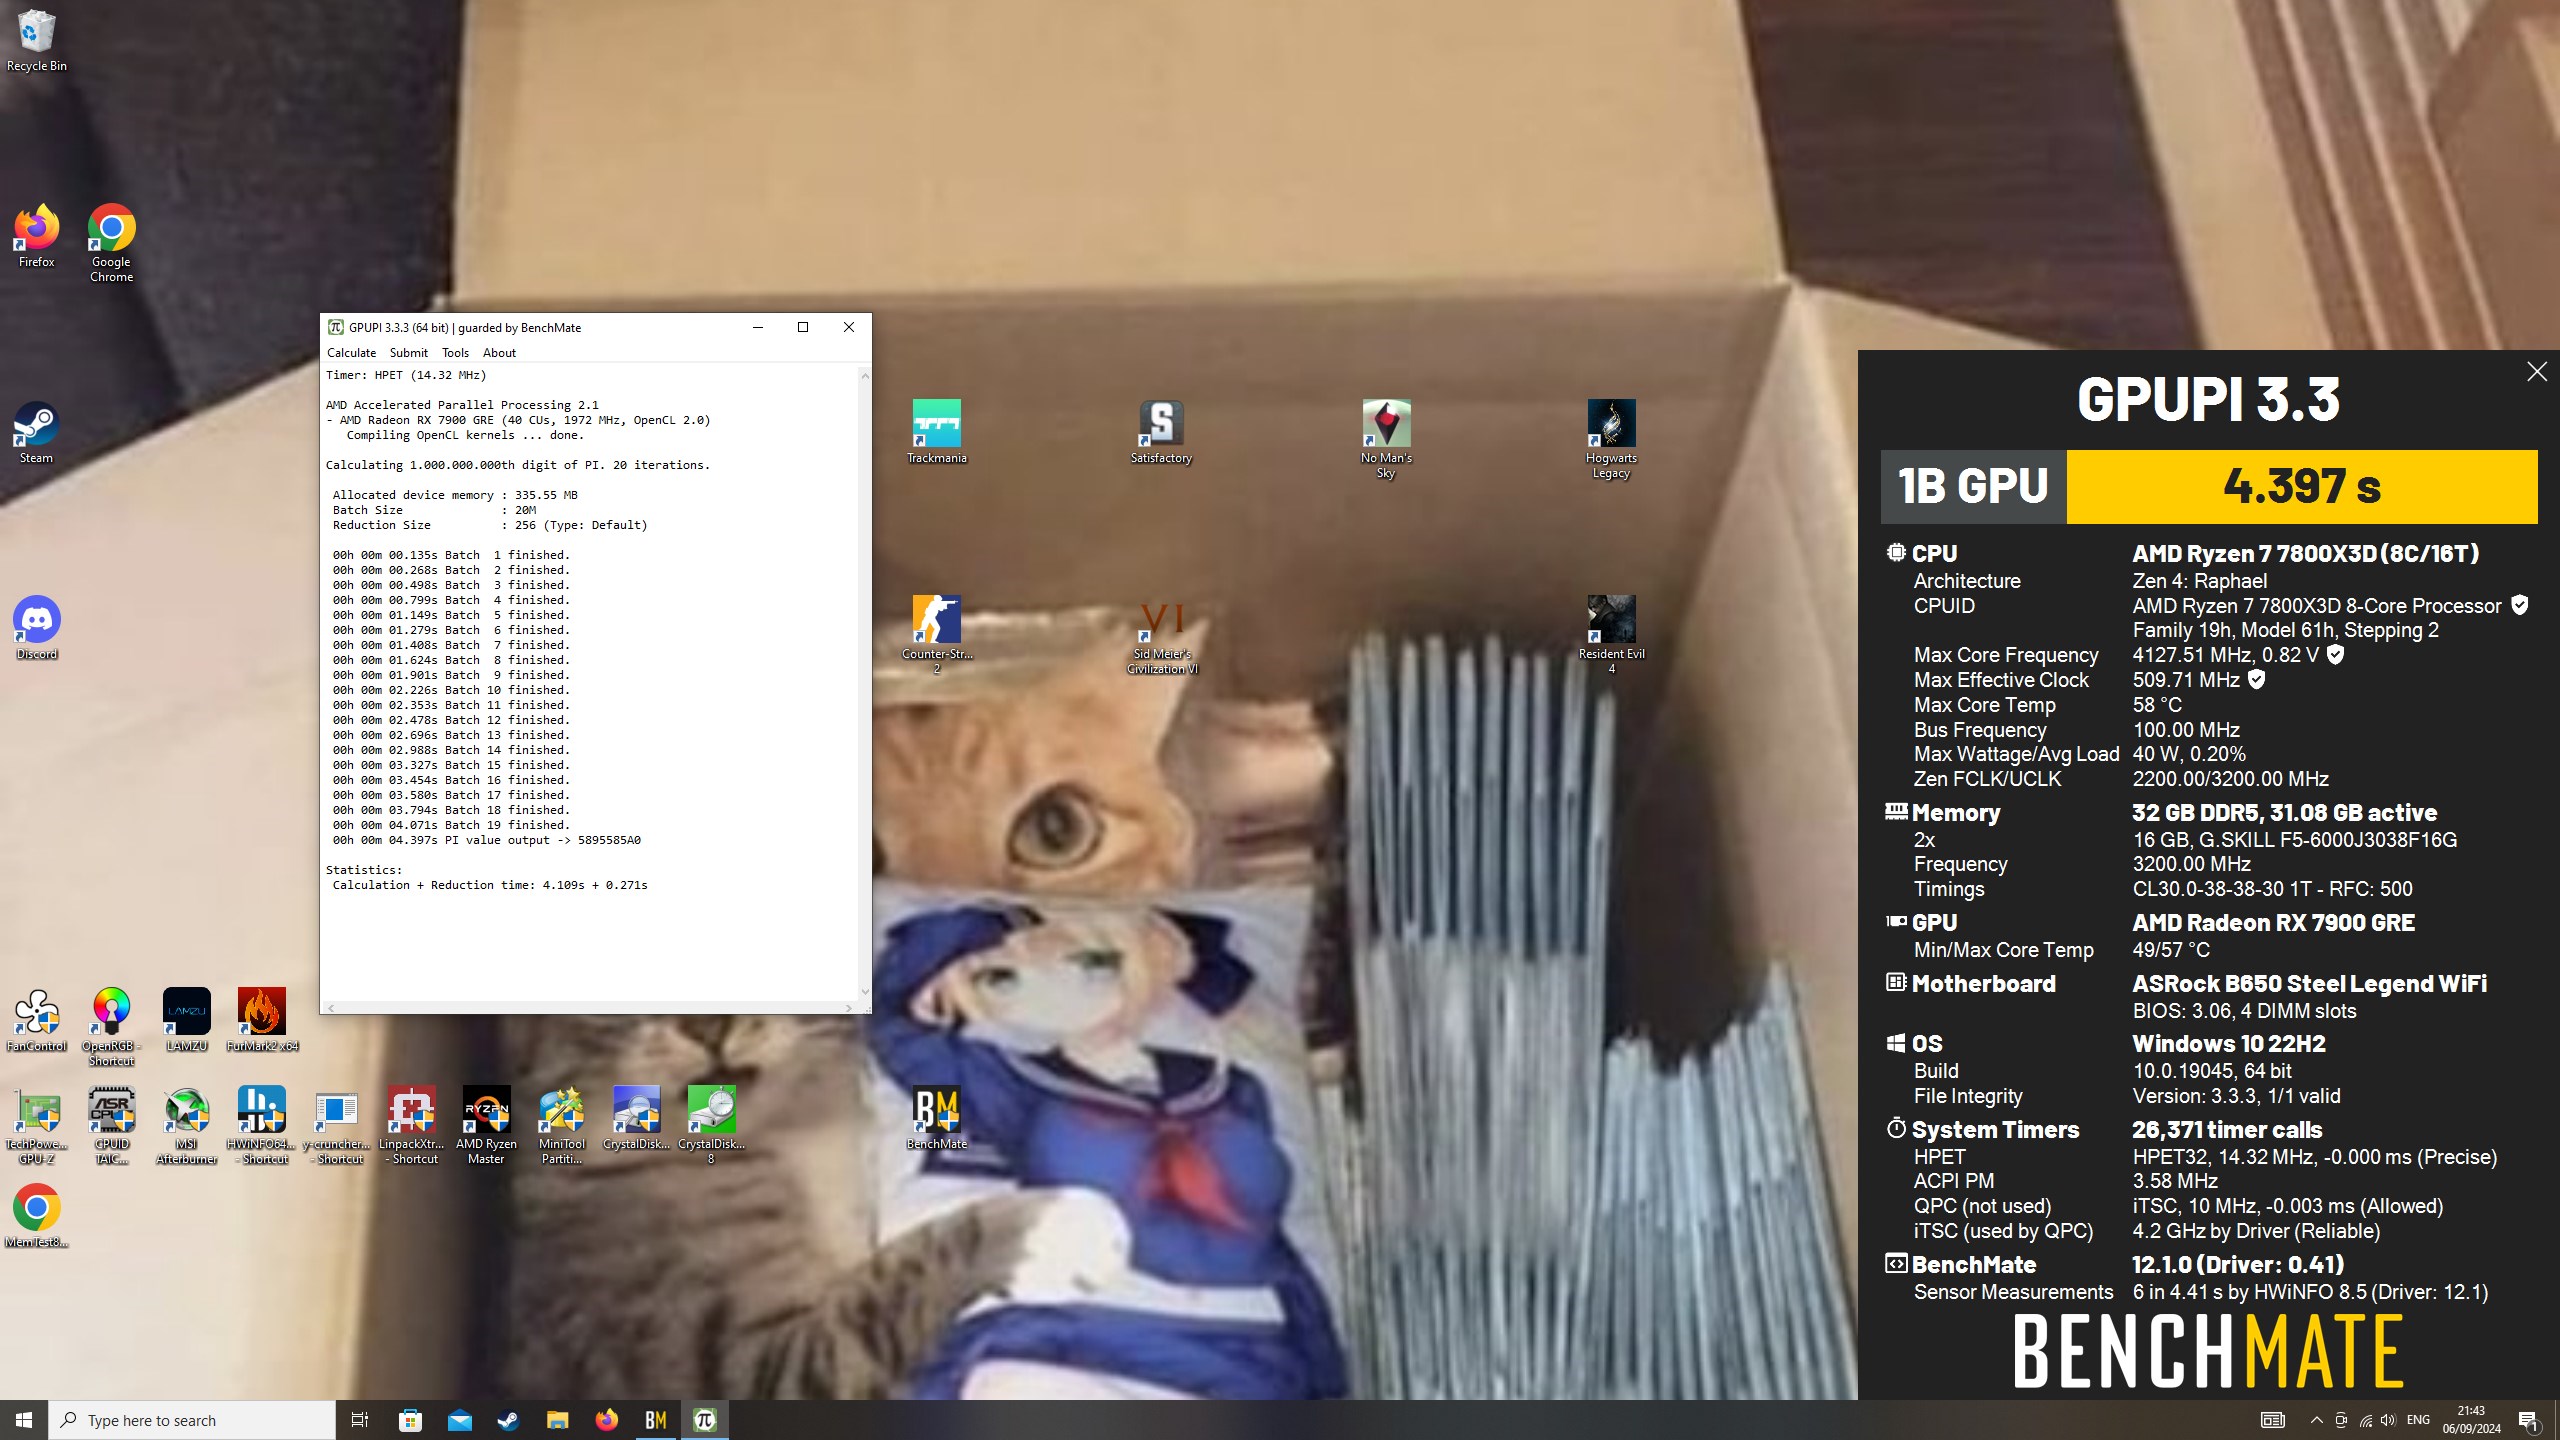Select the LAMZU desktop icon
This screenshot has height=1440, width=2560.
[186, 1021]
